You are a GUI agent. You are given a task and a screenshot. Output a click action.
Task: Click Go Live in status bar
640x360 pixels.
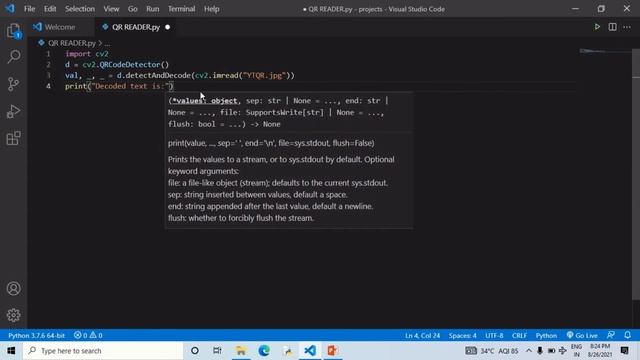click(582, 336)
